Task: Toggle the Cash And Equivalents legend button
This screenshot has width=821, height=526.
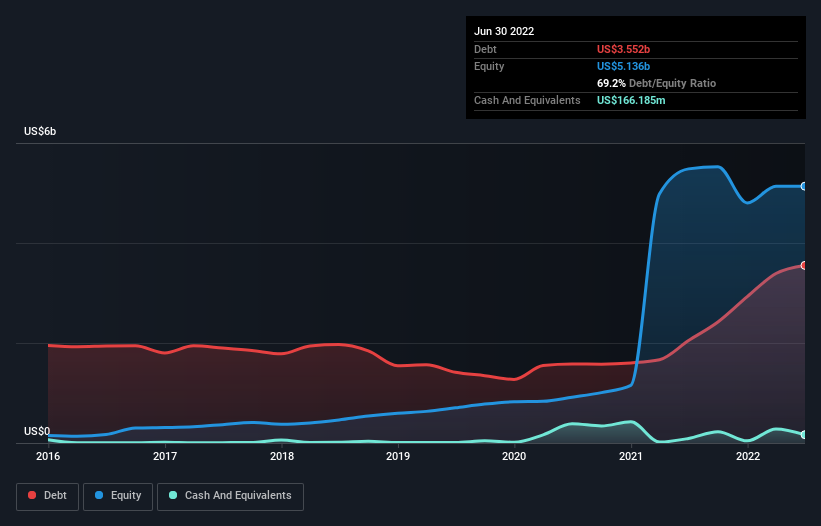Action: 230,496
